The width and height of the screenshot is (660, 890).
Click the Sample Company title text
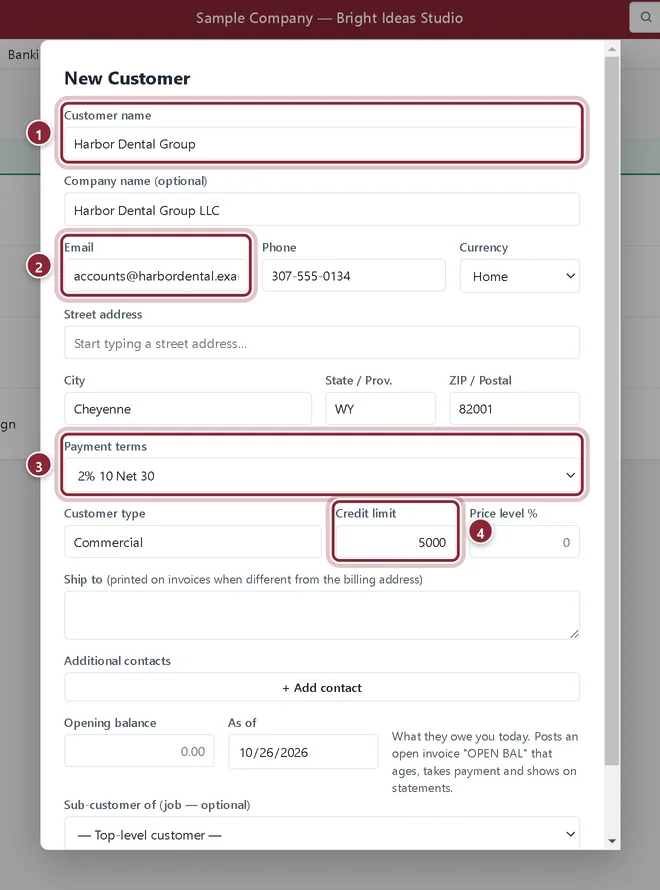click(x=329, y=18)
